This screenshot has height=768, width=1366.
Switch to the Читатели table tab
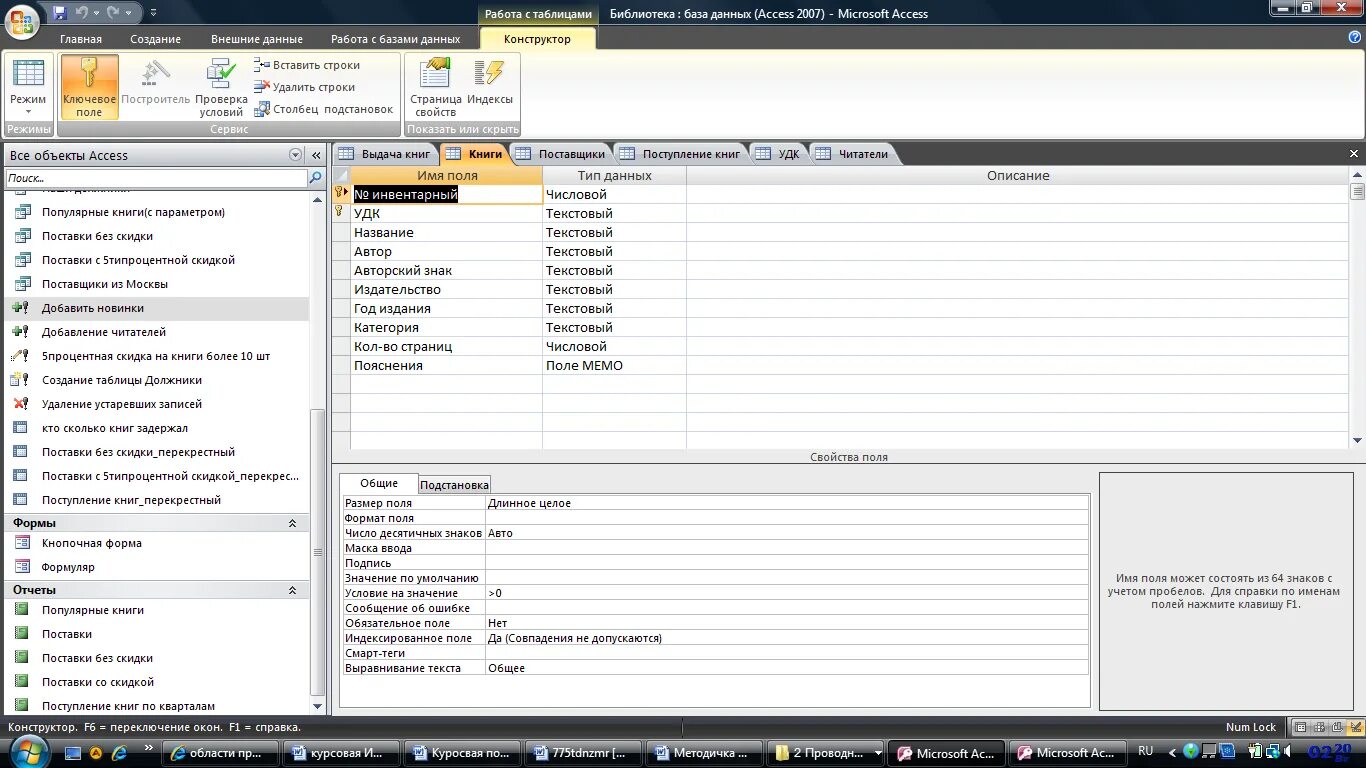(852, 154)
